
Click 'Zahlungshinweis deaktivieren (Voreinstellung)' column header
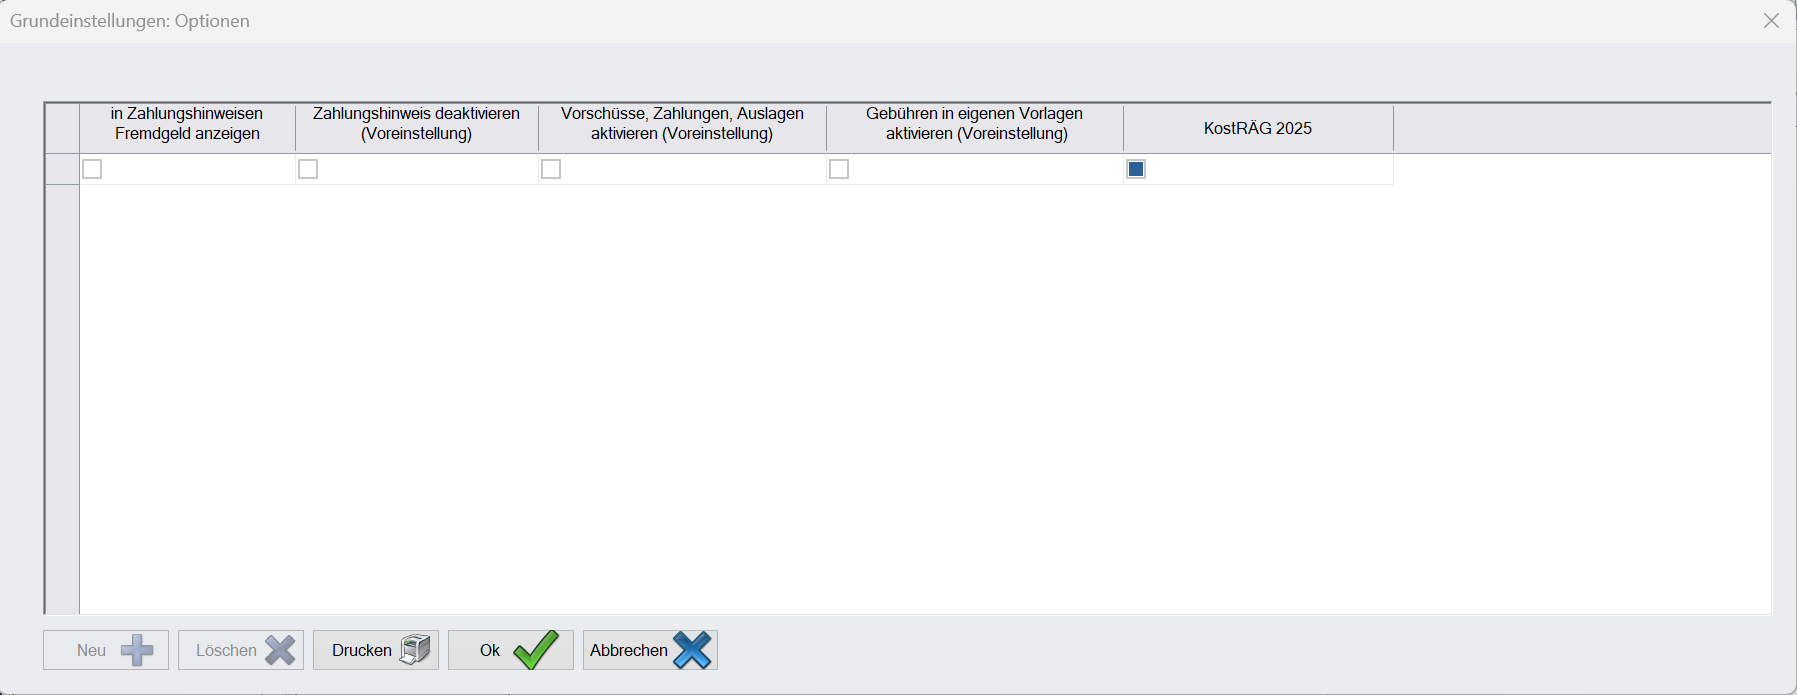(417, 128)
